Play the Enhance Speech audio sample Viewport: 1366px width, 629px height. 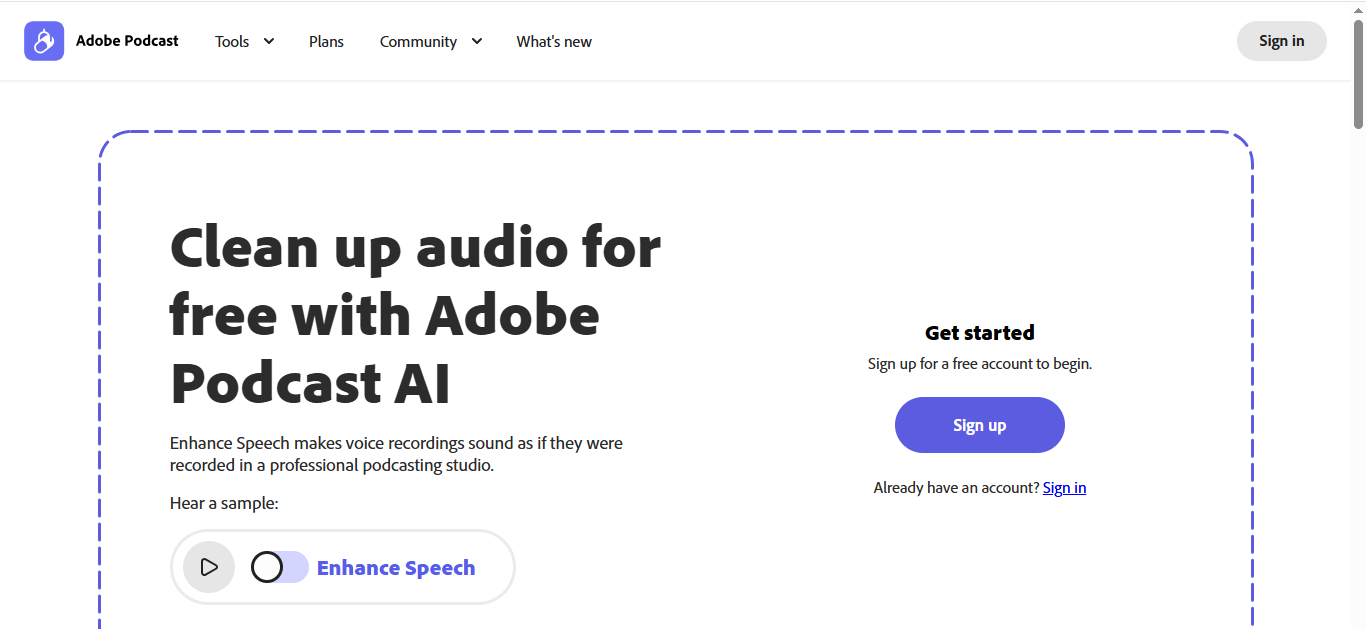209,567
